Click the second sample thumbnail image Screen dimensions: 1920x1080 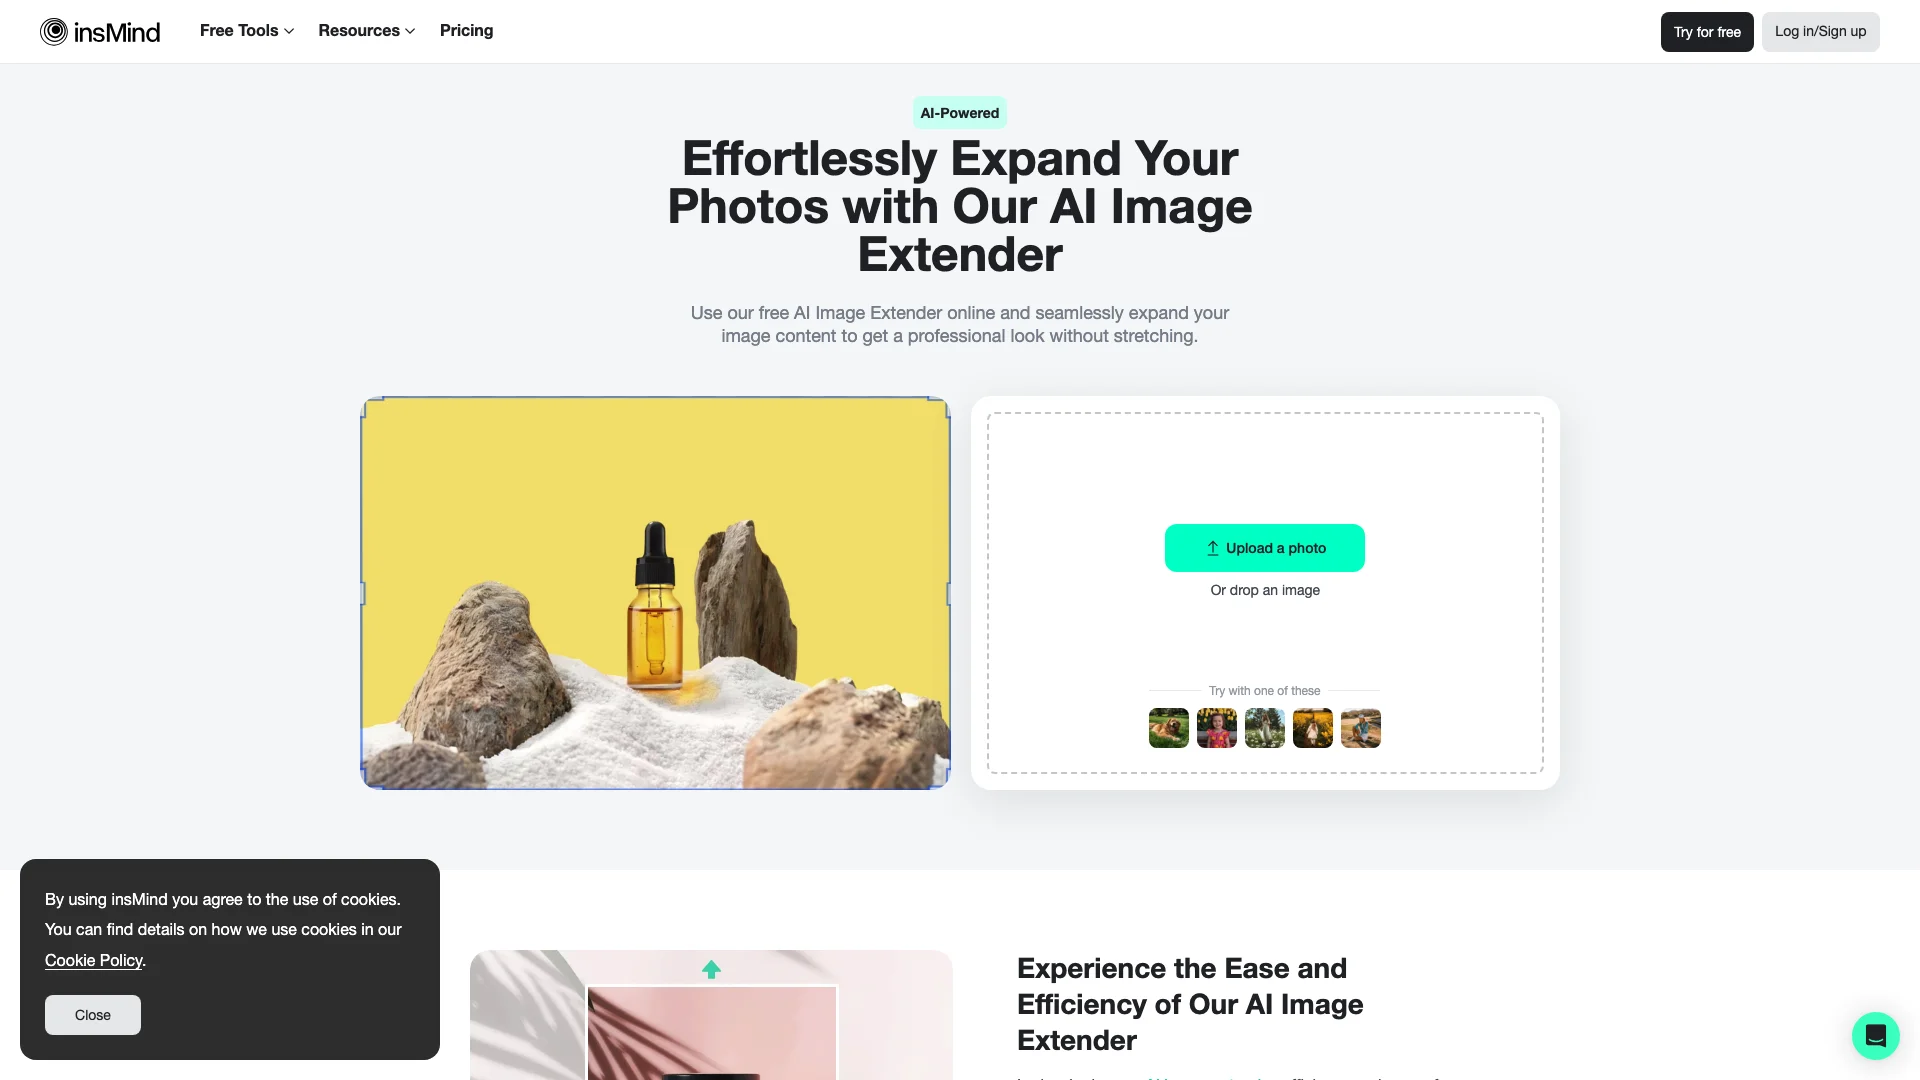pyautogui.click(x=1216, y=727)
